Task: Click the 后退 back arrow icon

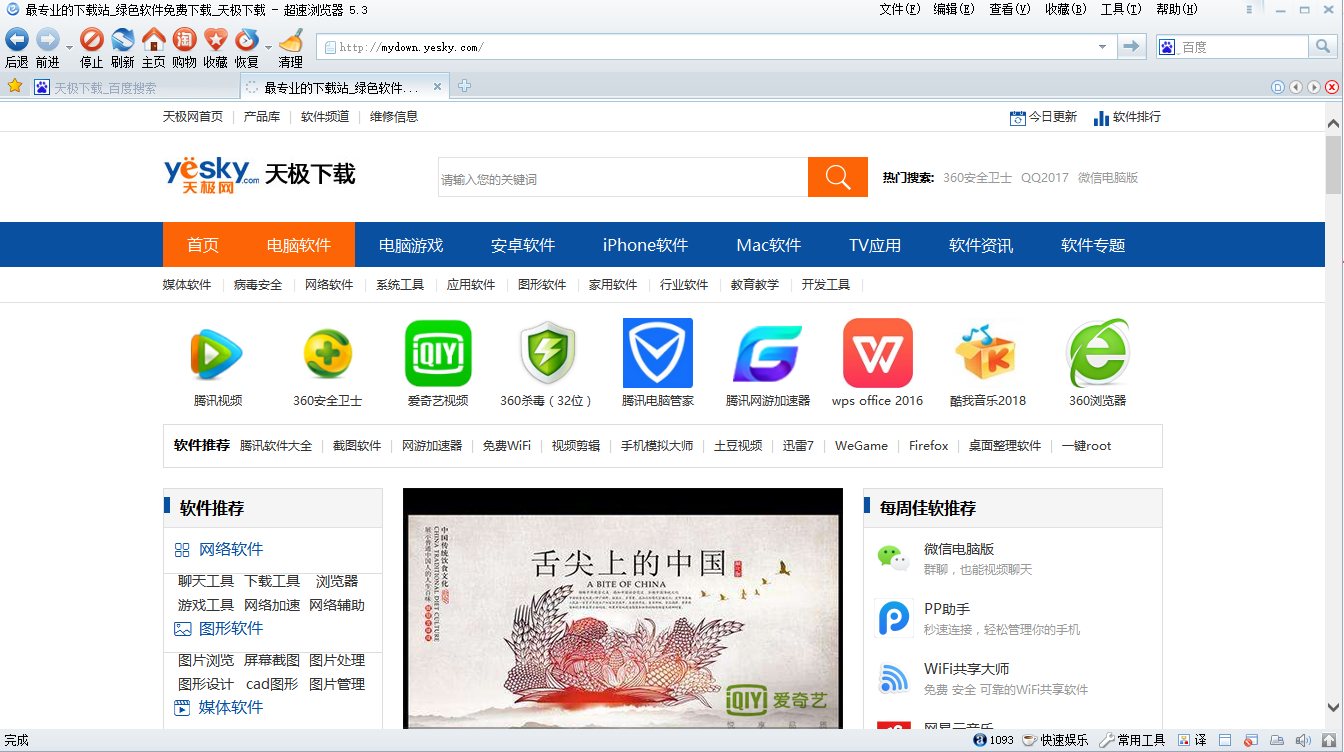Action: pos(17,40)
